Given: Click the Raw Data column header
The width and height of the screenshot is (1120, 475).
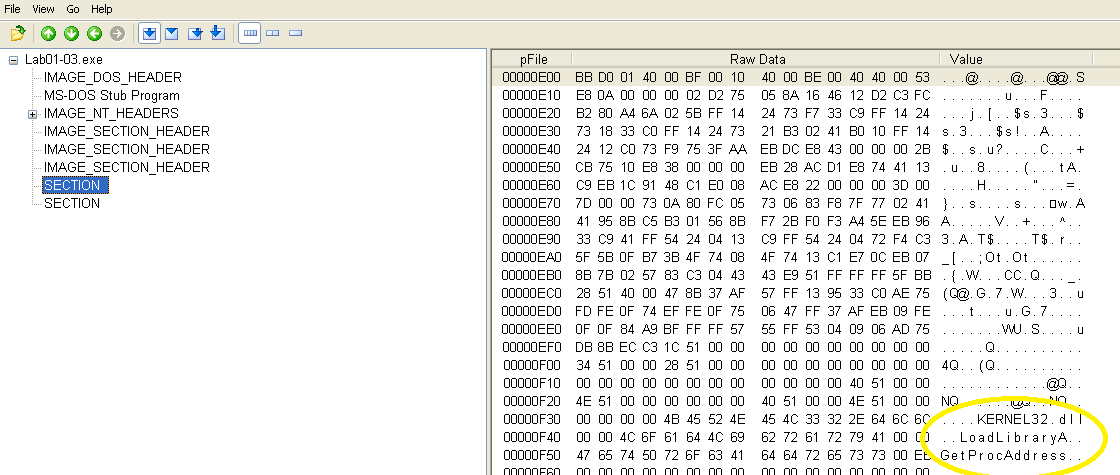Looking at the screenshot, I should coord(757,60).
